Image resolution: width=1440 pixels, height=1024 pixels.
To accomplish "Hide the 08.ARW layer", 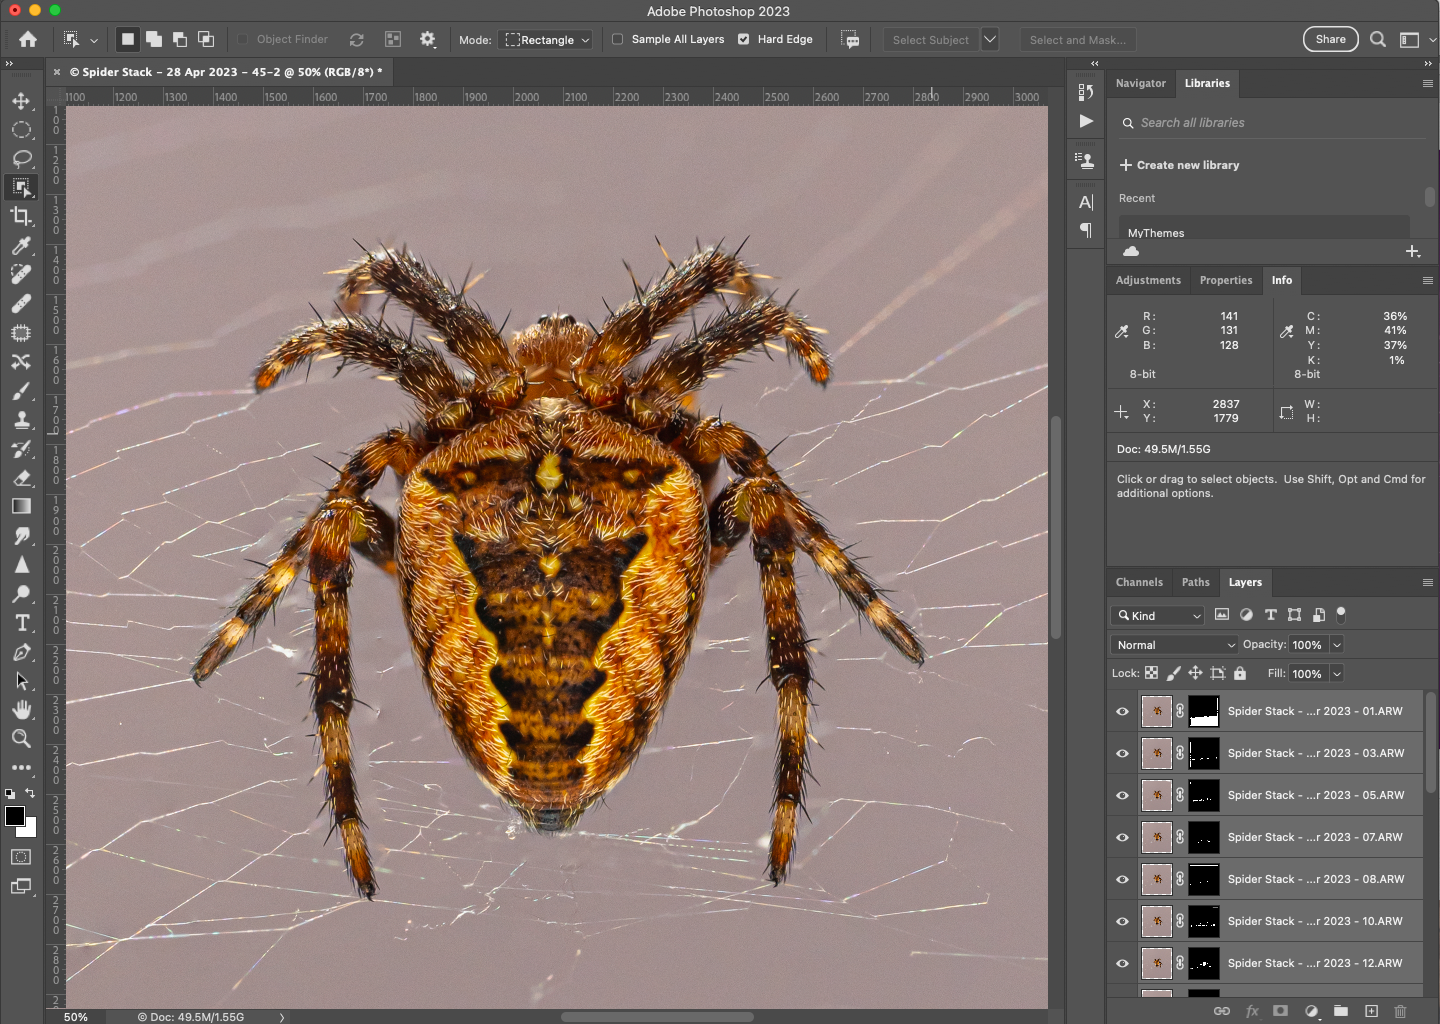I will tap(1122, 880).
